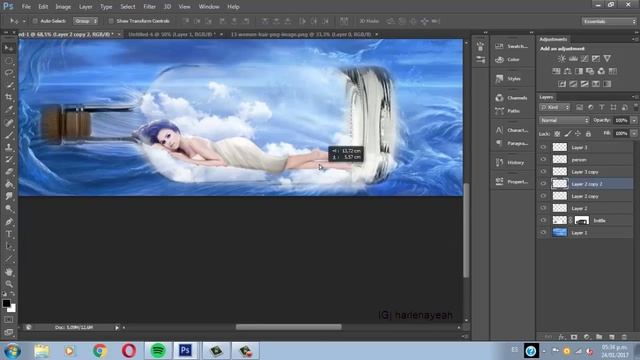Select the Type tool
Image resolution: width=640 pixels, height=360 pixels.
pos(9,234)
